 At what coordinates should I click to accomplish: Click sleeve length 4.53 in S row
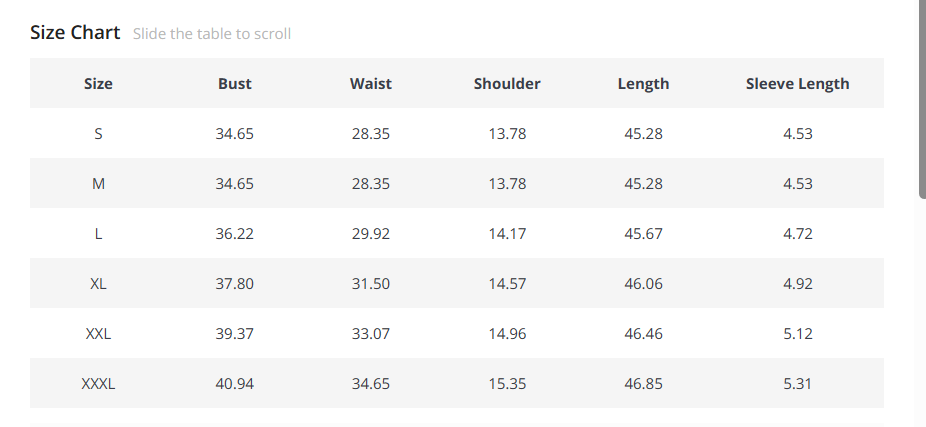point(797,133)
